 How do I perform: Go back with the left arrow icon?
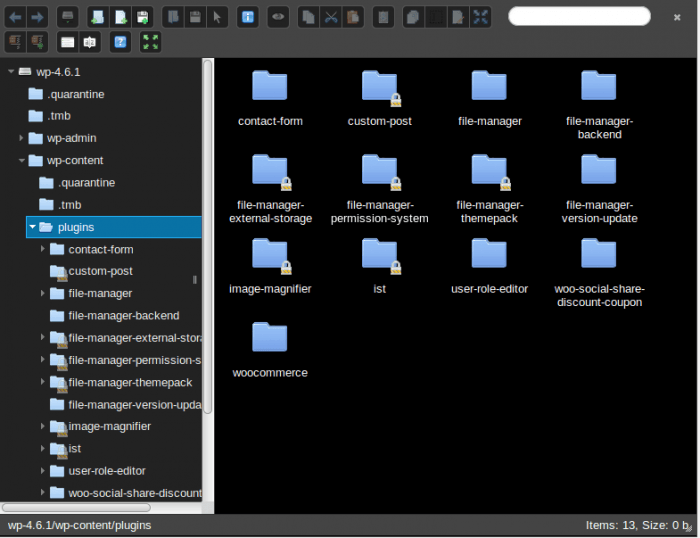click(x=15, y=17)
